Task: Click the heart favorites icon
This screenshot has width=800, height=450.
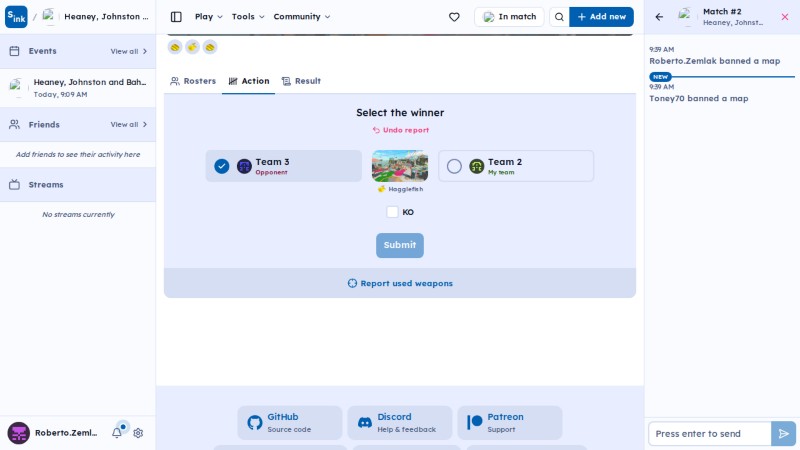Action: (x=454, y=17)
